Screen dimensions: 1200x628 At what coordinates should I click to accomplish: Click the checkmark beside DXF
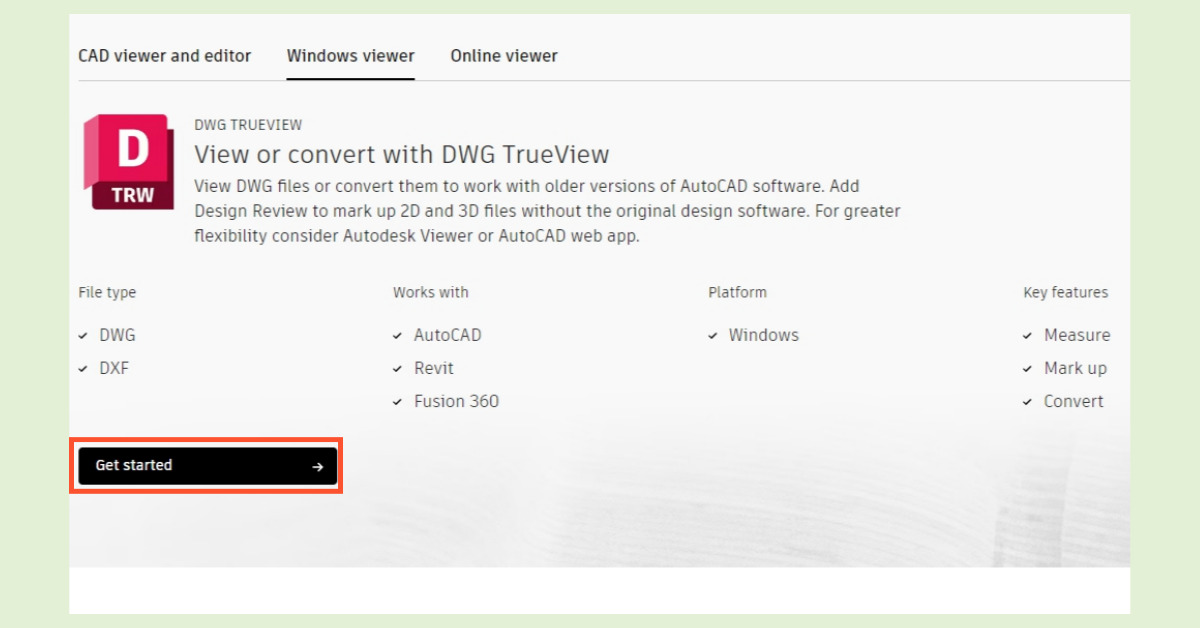coord(83,369)
